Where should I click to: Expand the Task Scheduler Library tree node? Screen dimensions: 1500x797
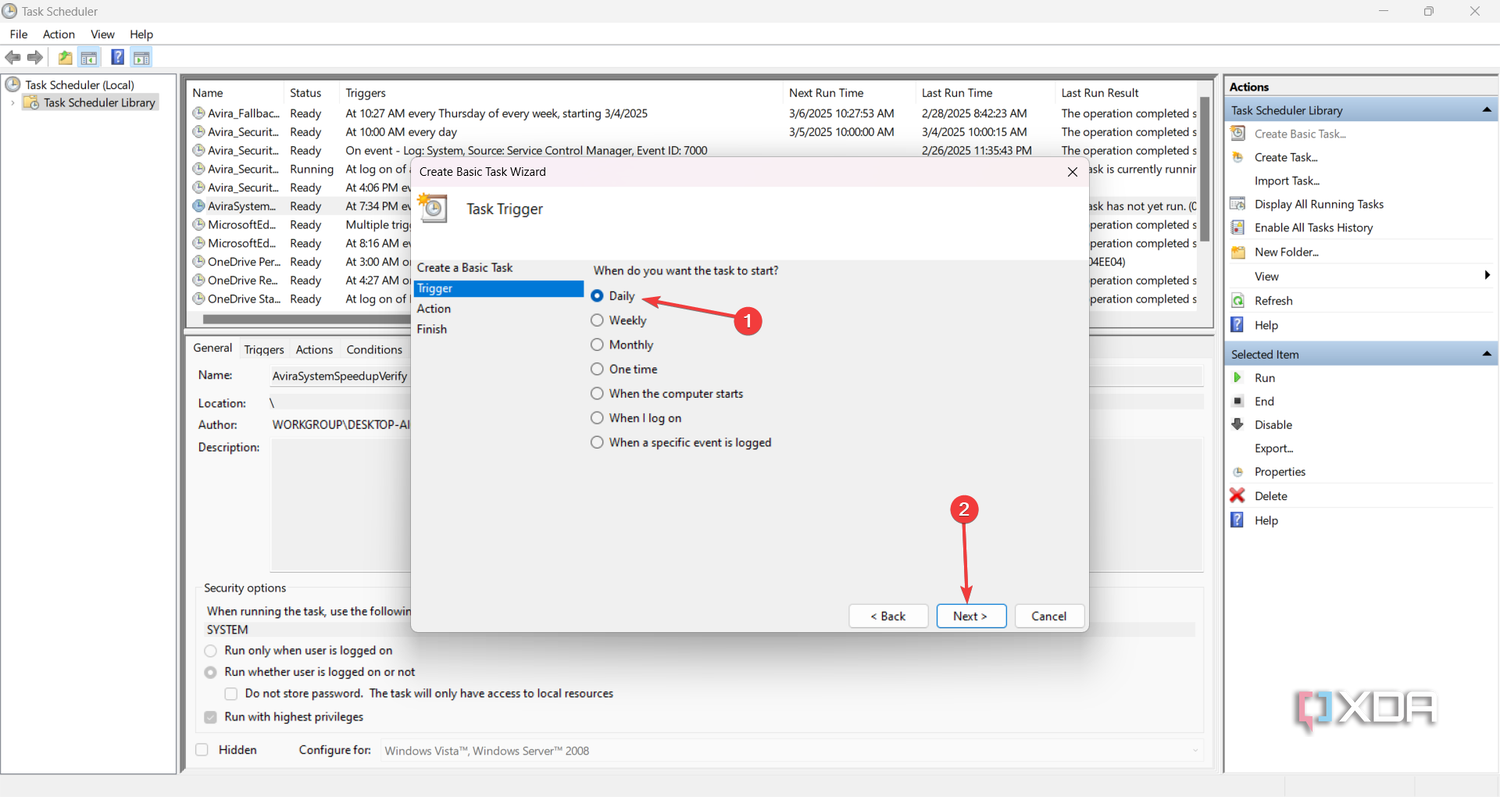(12, 103)
